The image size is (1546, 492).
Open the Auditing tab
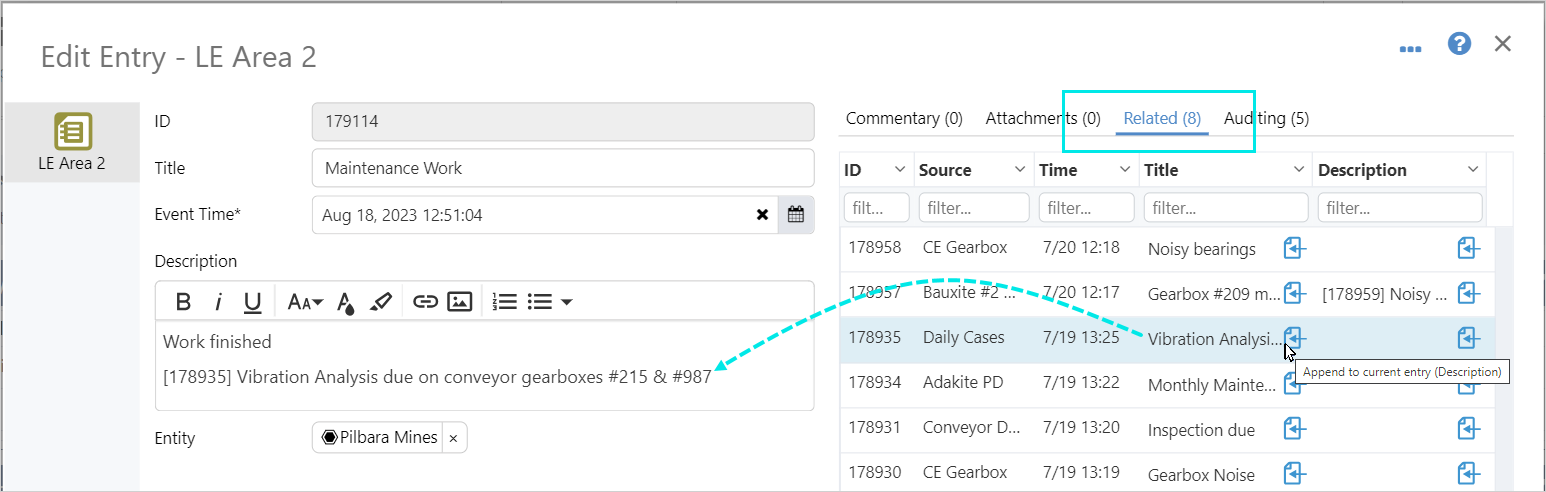click(x=1266, y=118)
